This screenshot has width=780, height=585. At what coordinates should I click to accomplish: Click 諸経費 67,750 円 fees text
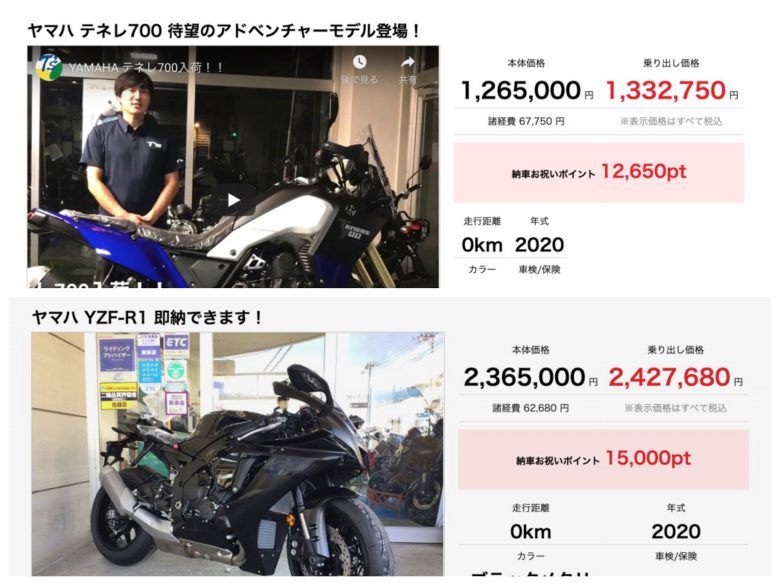[x=526, y=121]
